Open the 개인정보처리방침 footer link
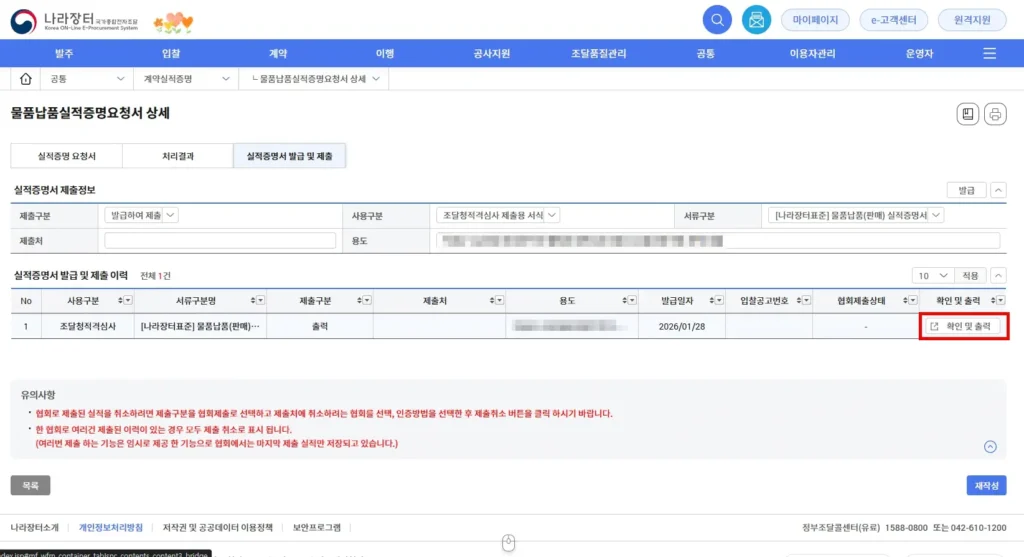 click(110, 527)
